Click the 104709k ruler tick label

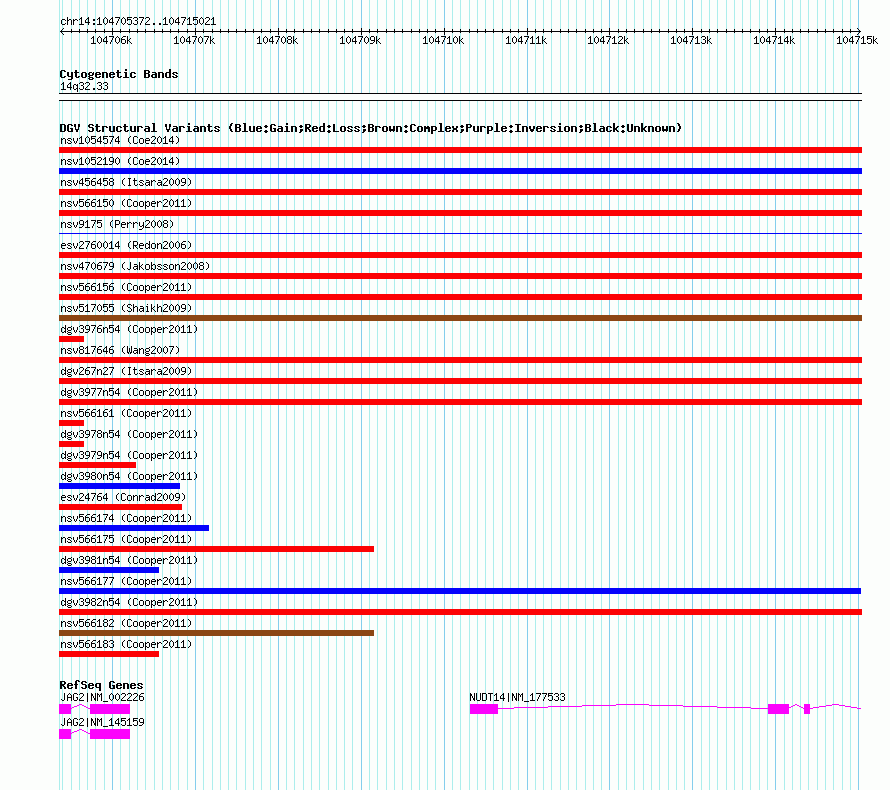(360, 40)
